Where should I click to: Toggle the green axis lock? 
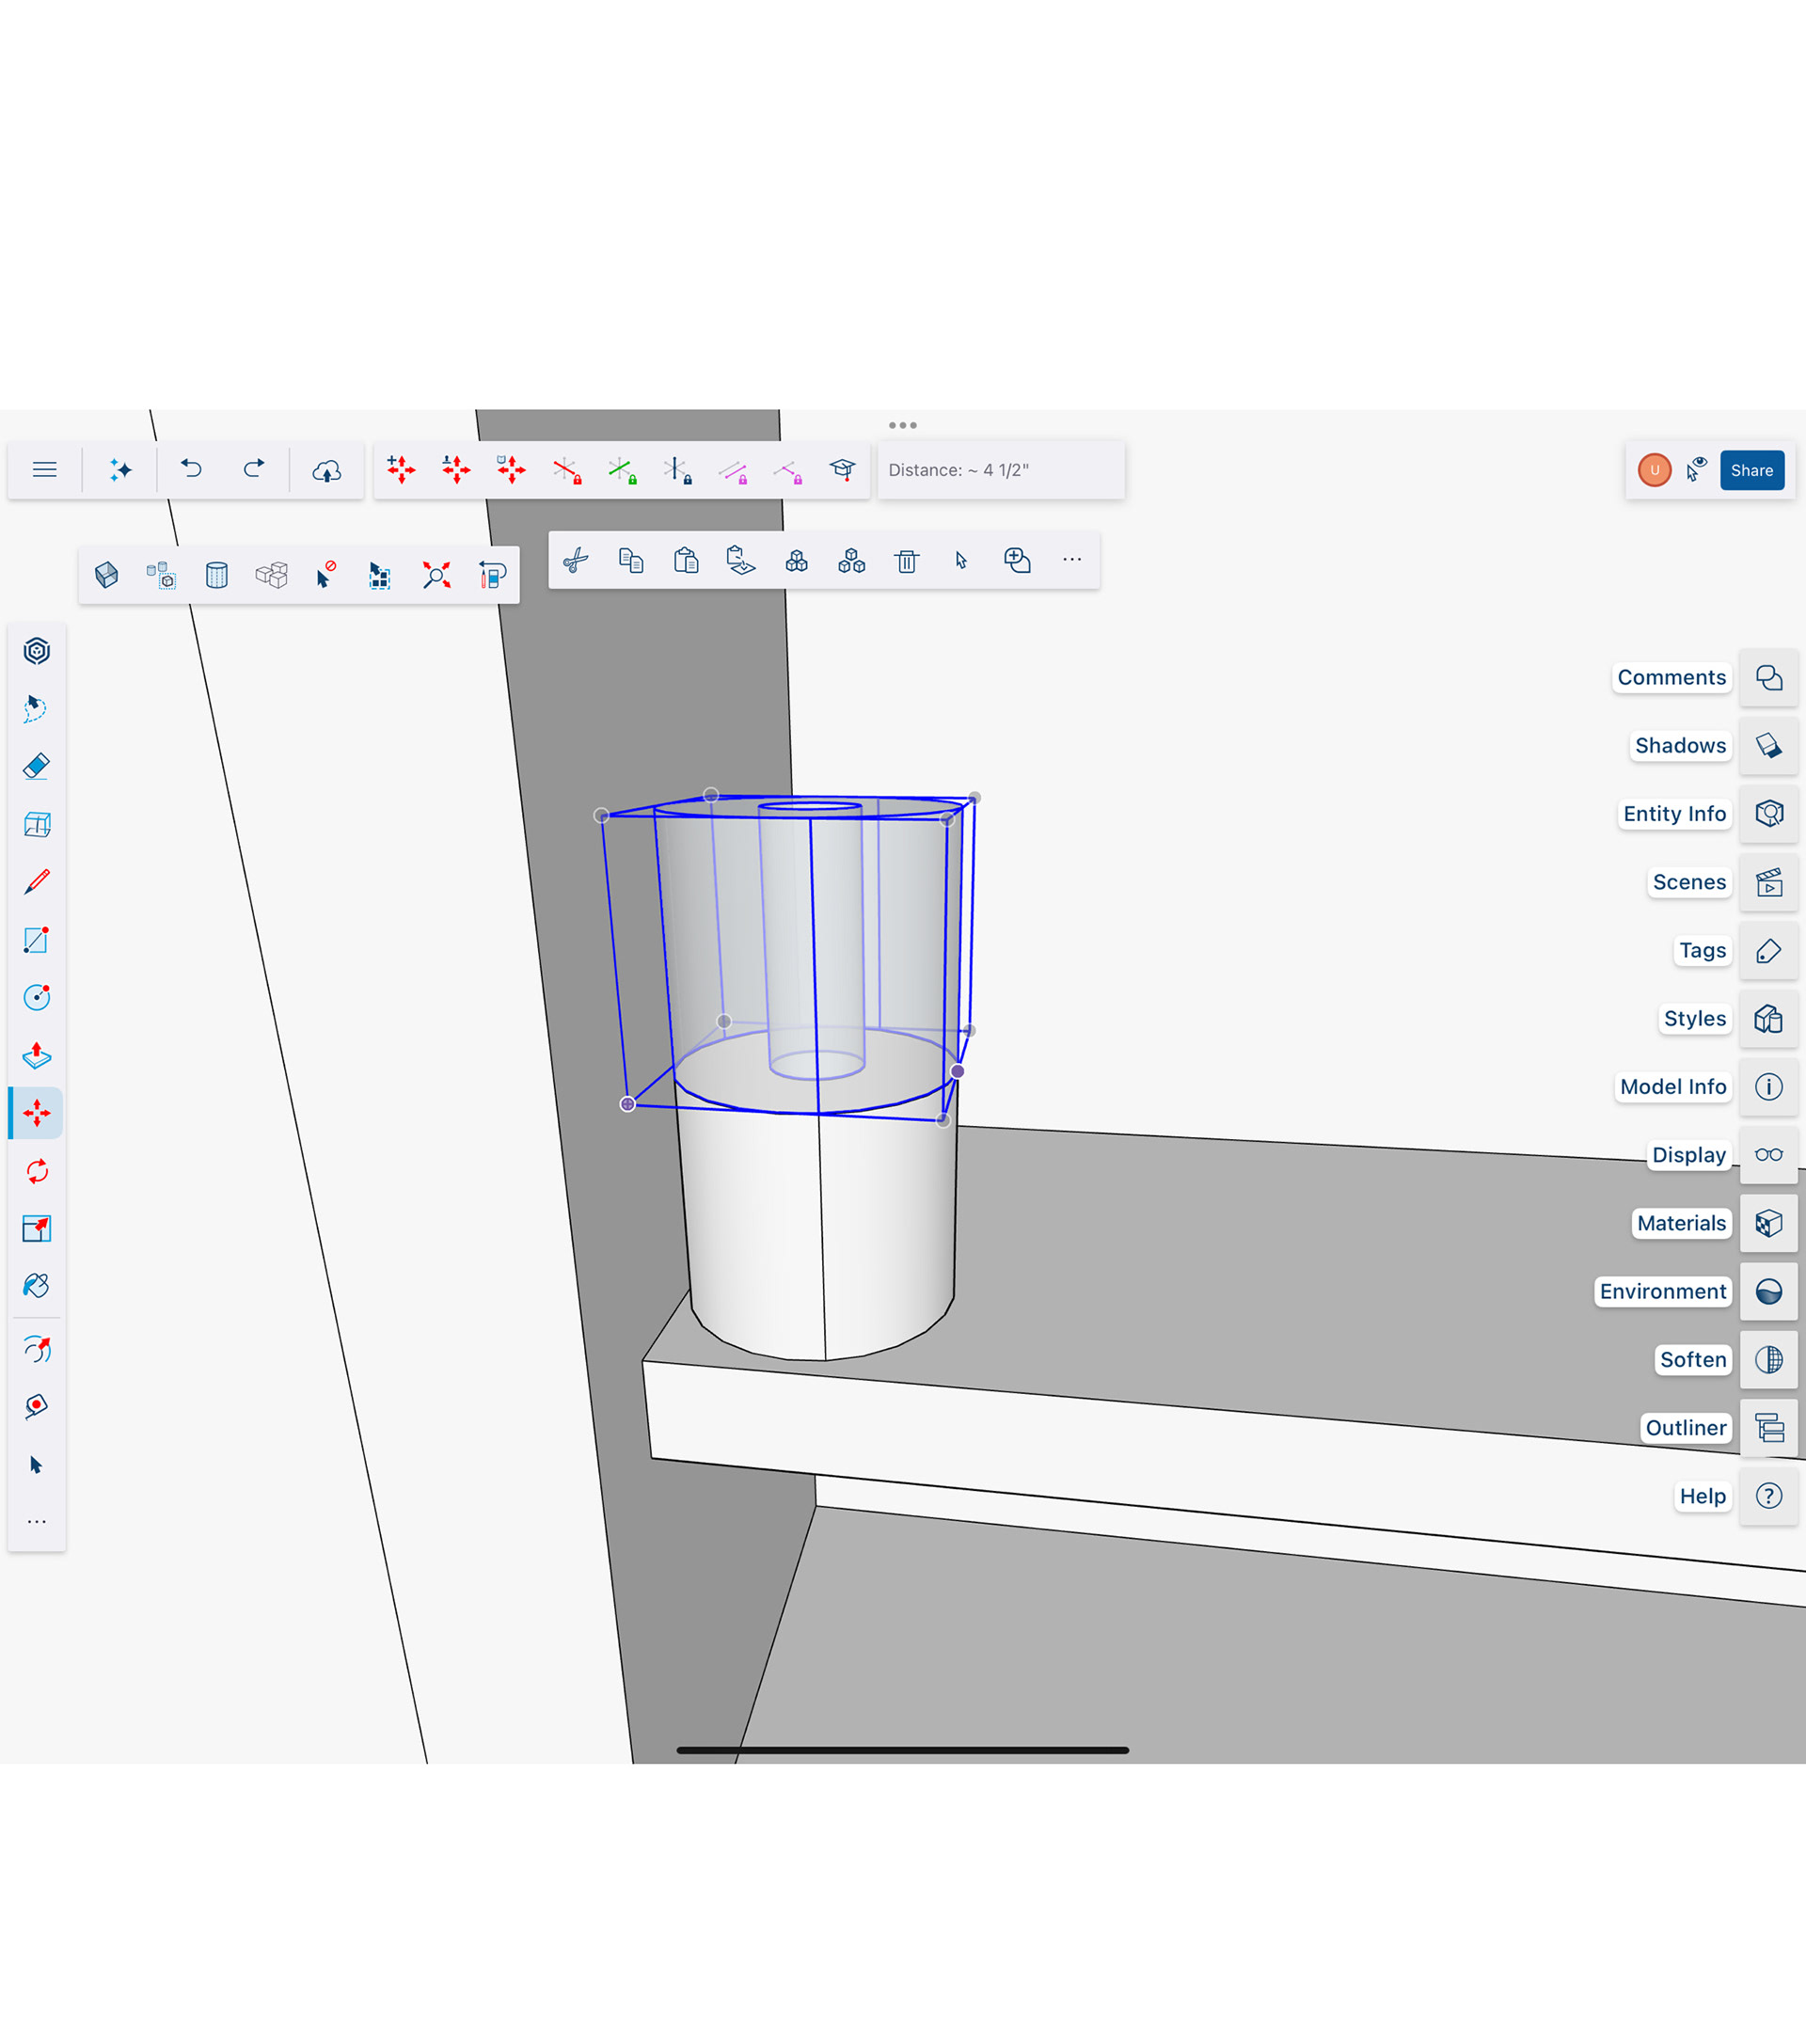[622, 470]
